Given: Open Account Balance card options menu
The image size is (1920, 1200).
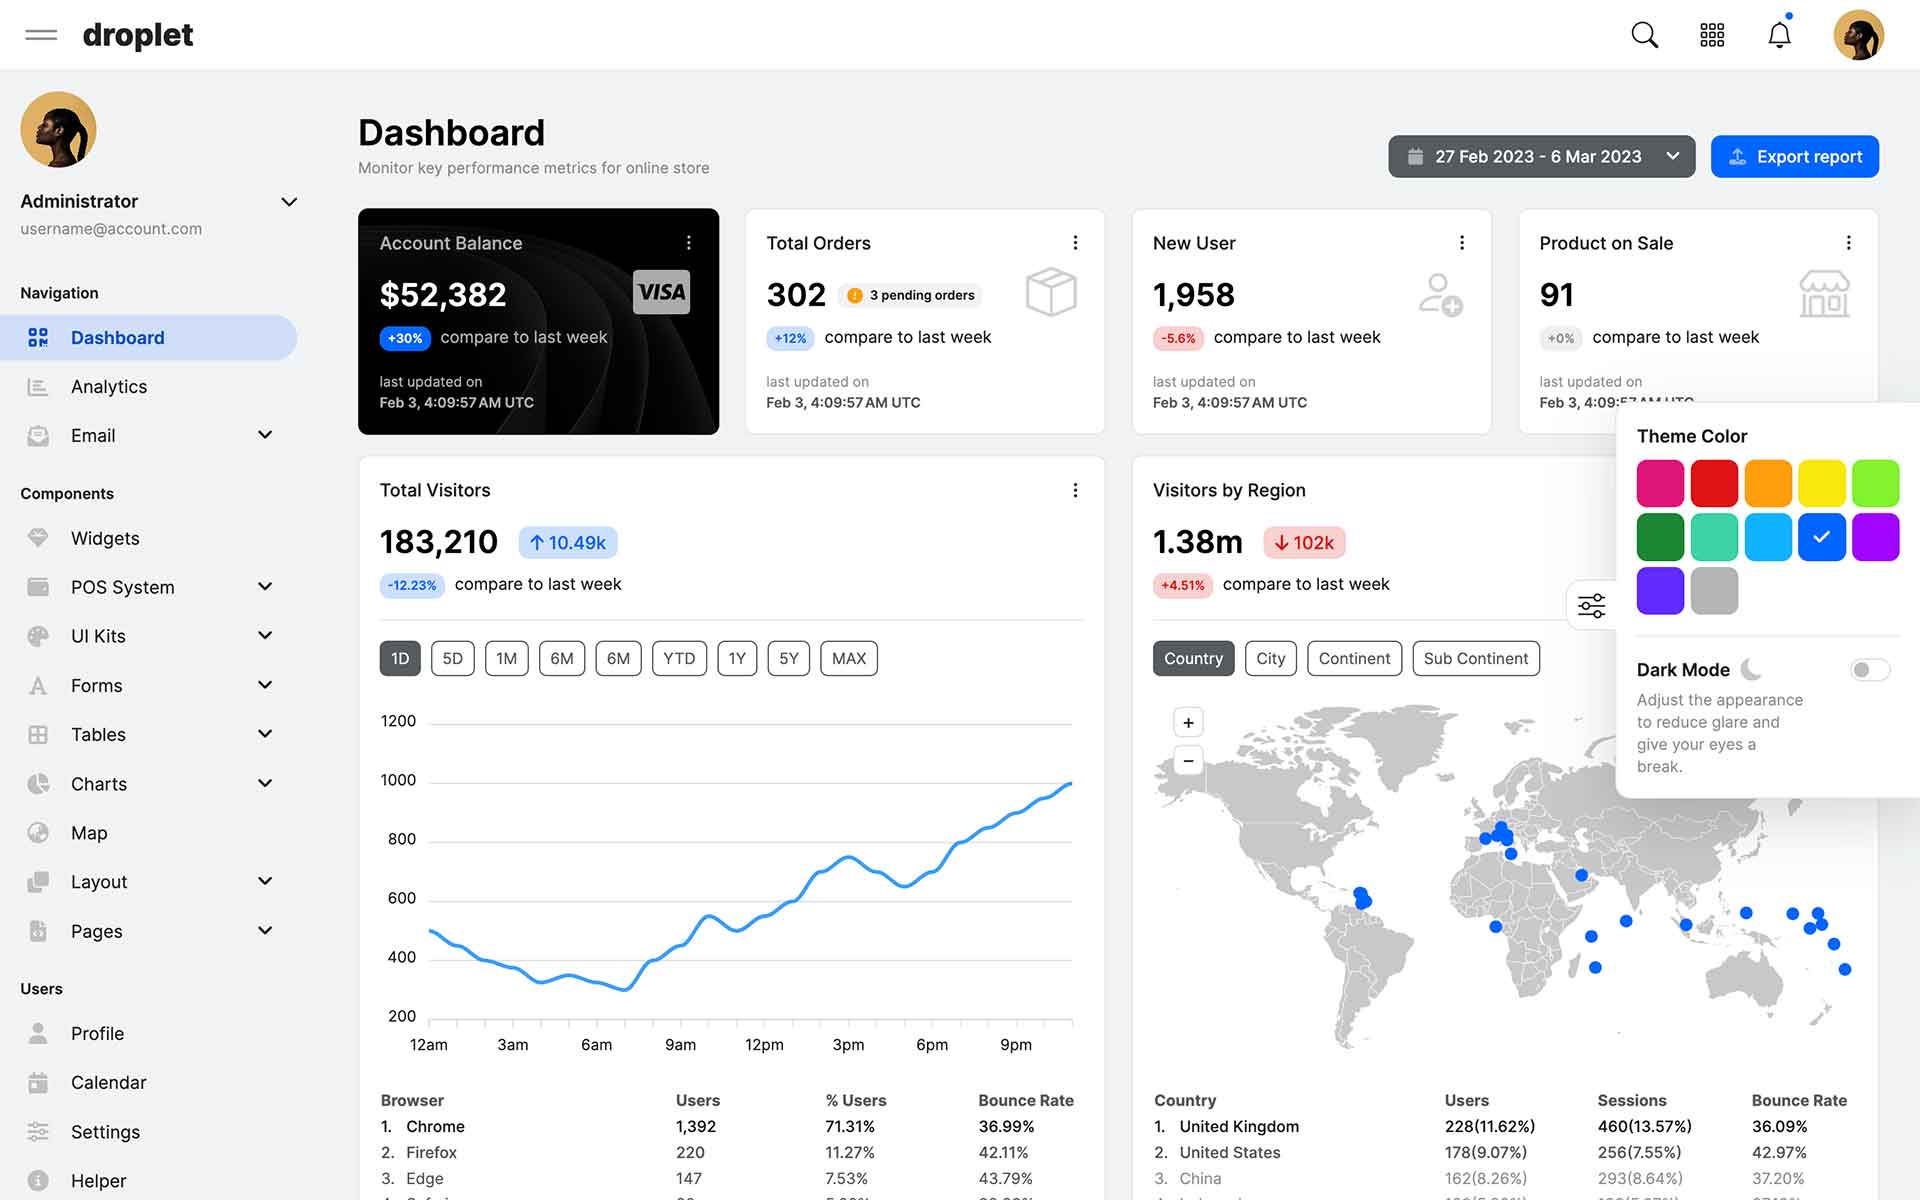Looking at the screenshot, I should [x=688, y=243].
